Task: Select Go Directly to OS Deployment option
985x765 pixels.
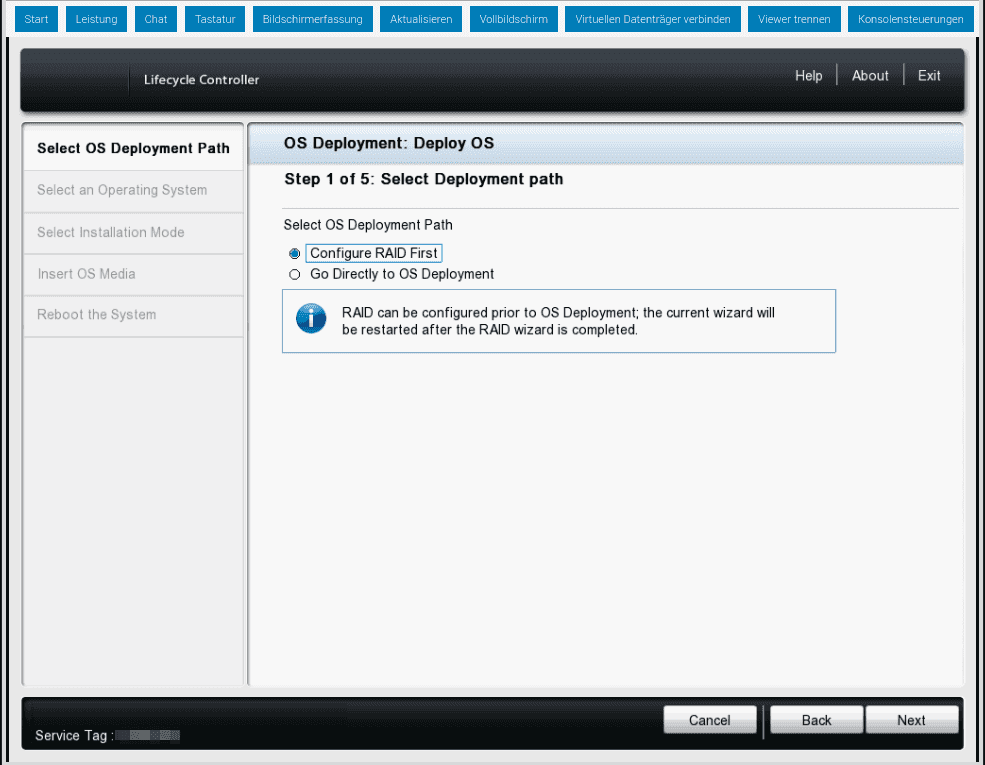Action: pos(295,274)
